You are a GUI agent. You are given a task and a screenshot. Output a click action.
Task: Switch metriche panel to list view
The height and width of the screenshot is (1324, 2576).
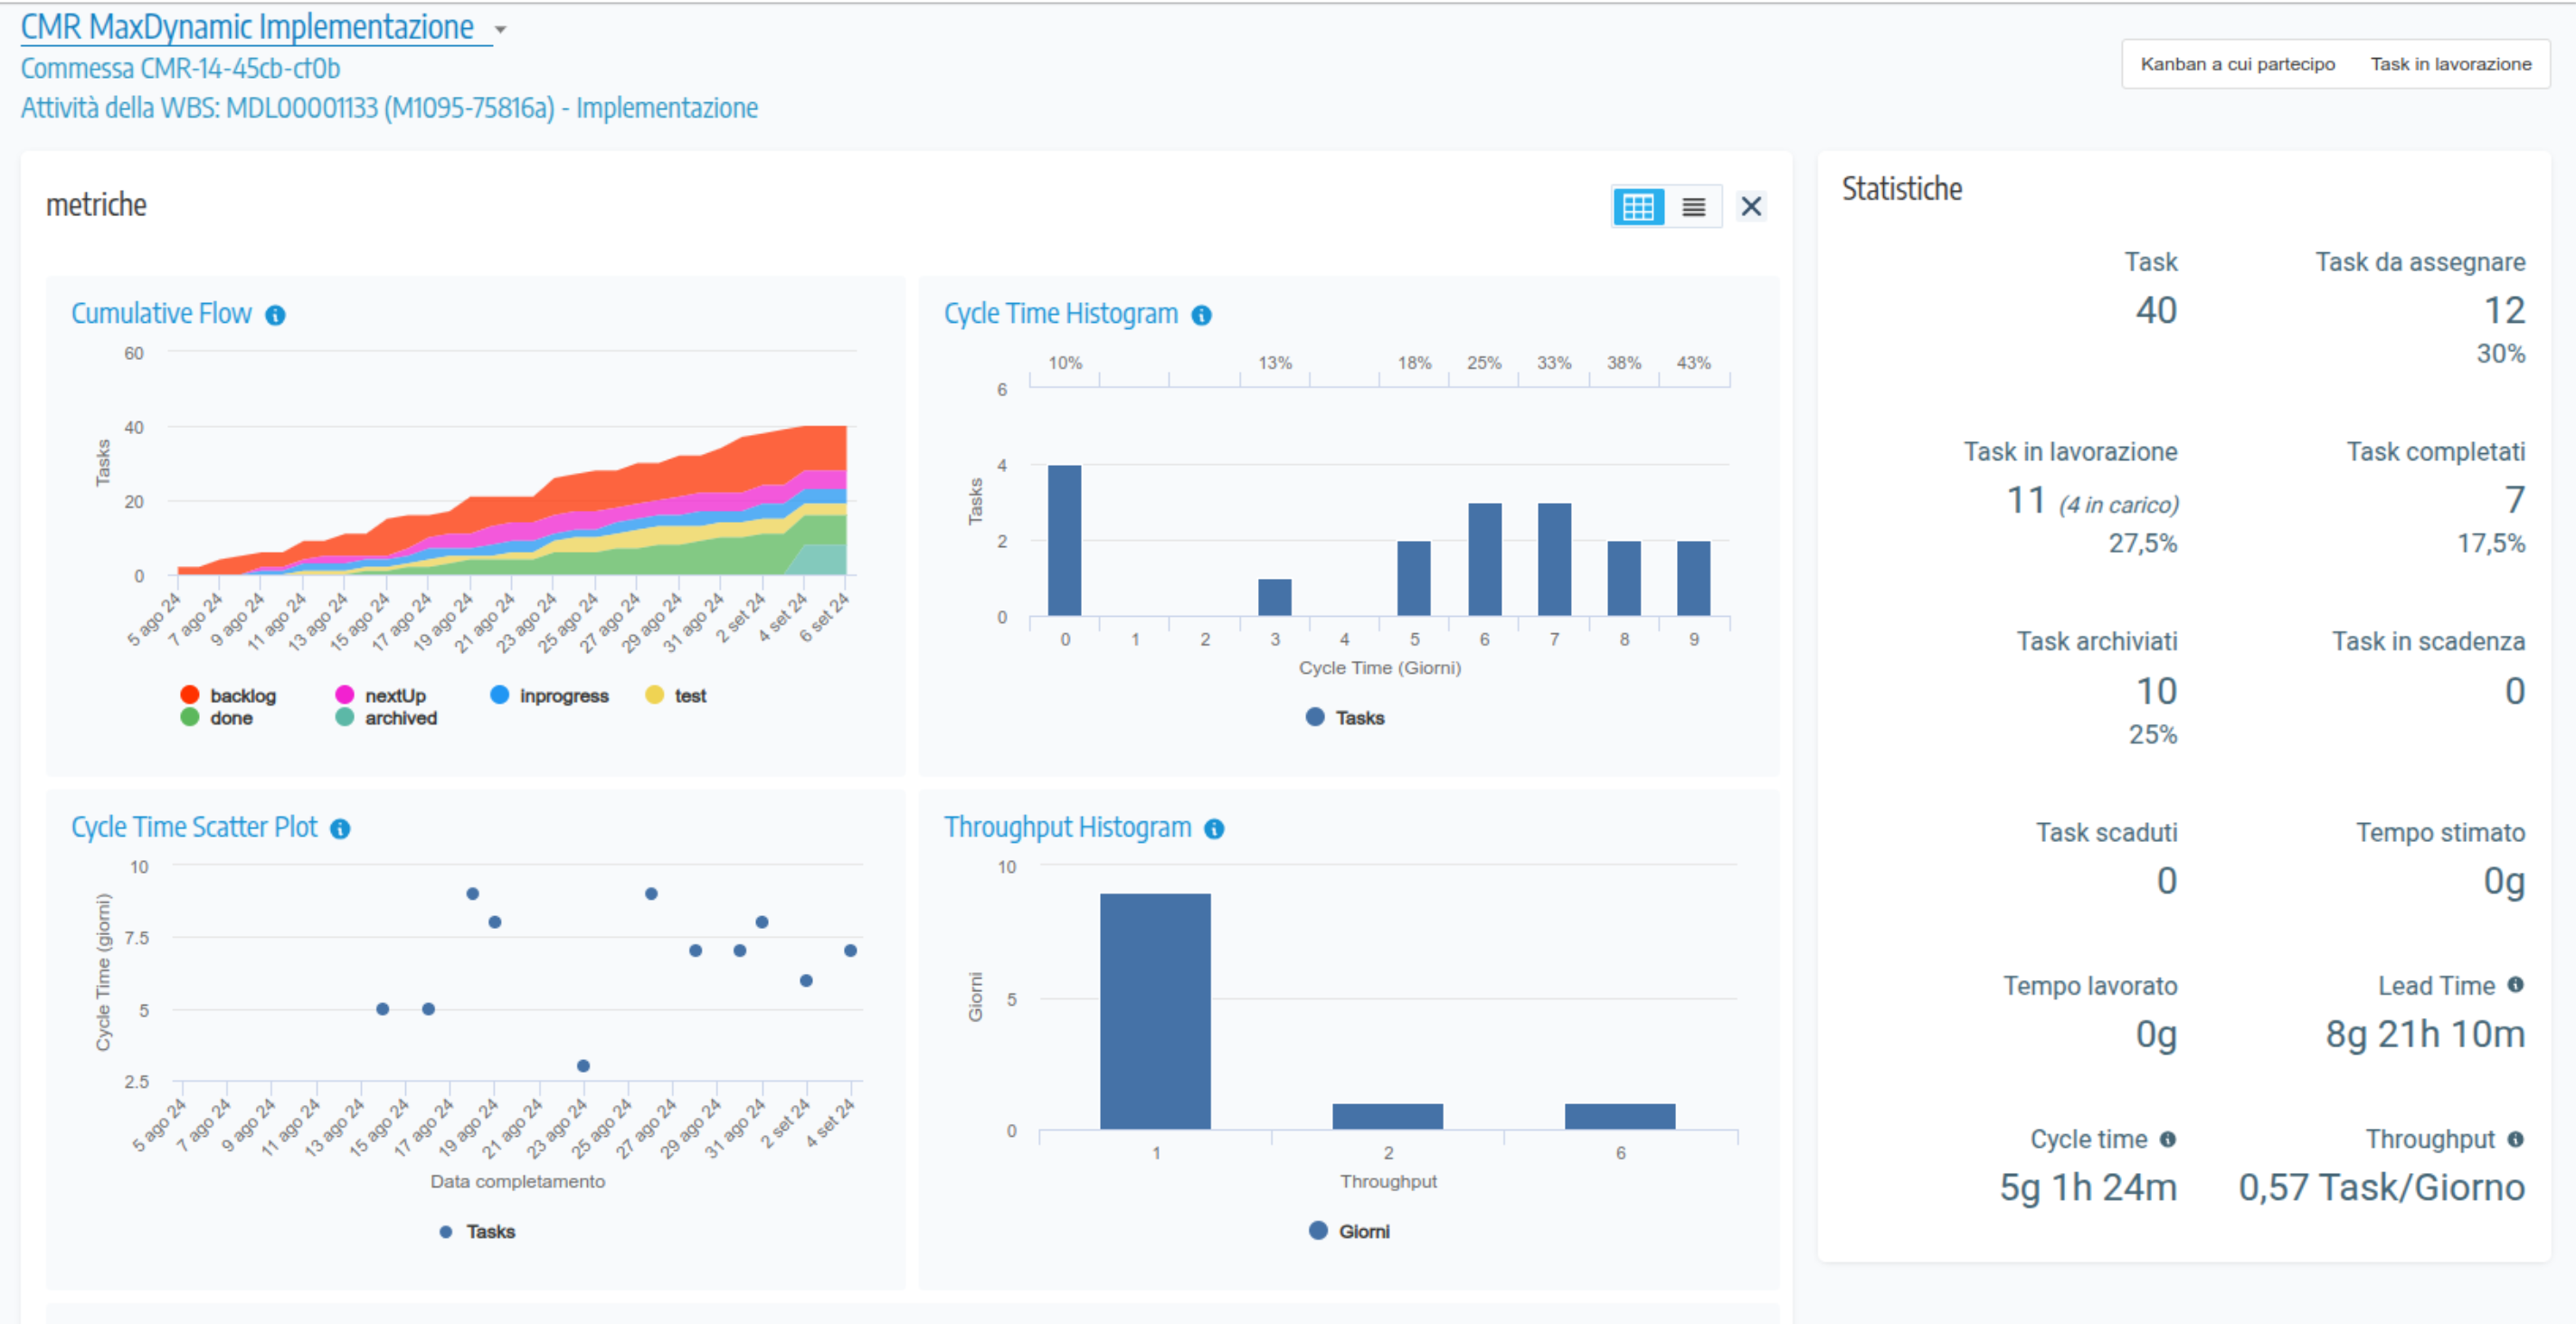tap(1693, 207)
